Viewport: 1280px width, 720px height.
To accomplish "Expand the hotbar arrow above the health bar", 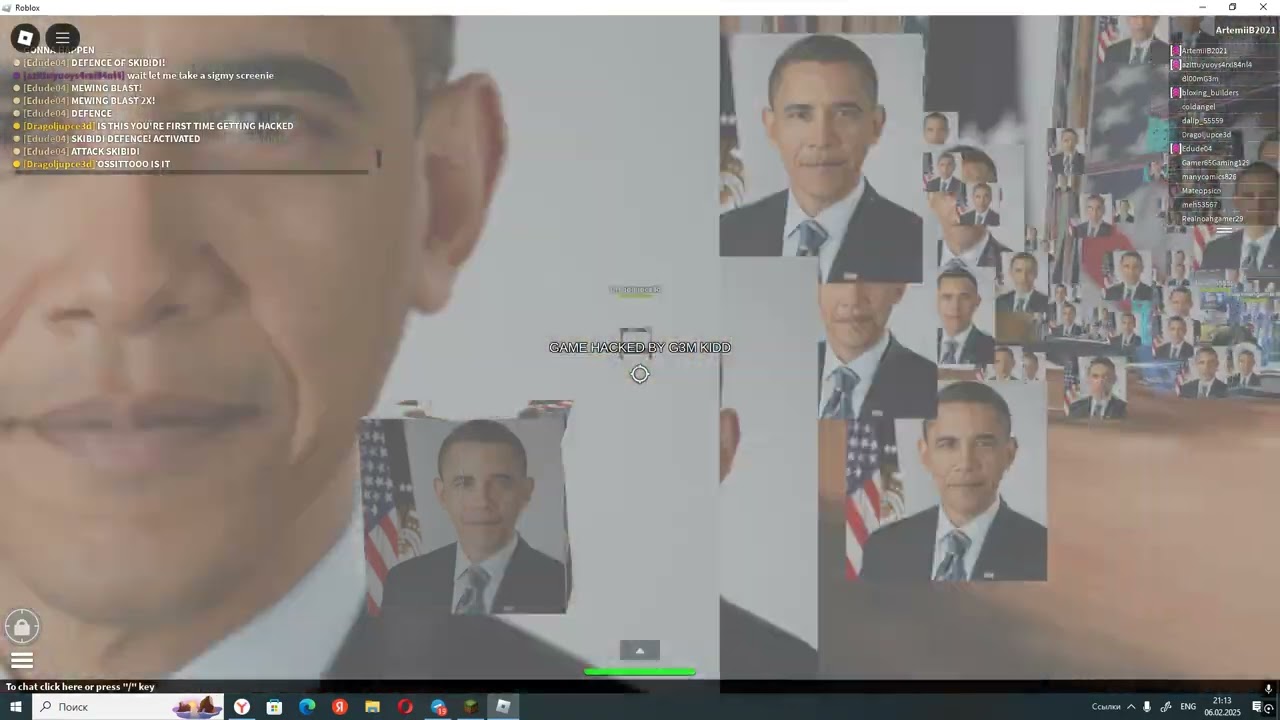I will point(640,651).
